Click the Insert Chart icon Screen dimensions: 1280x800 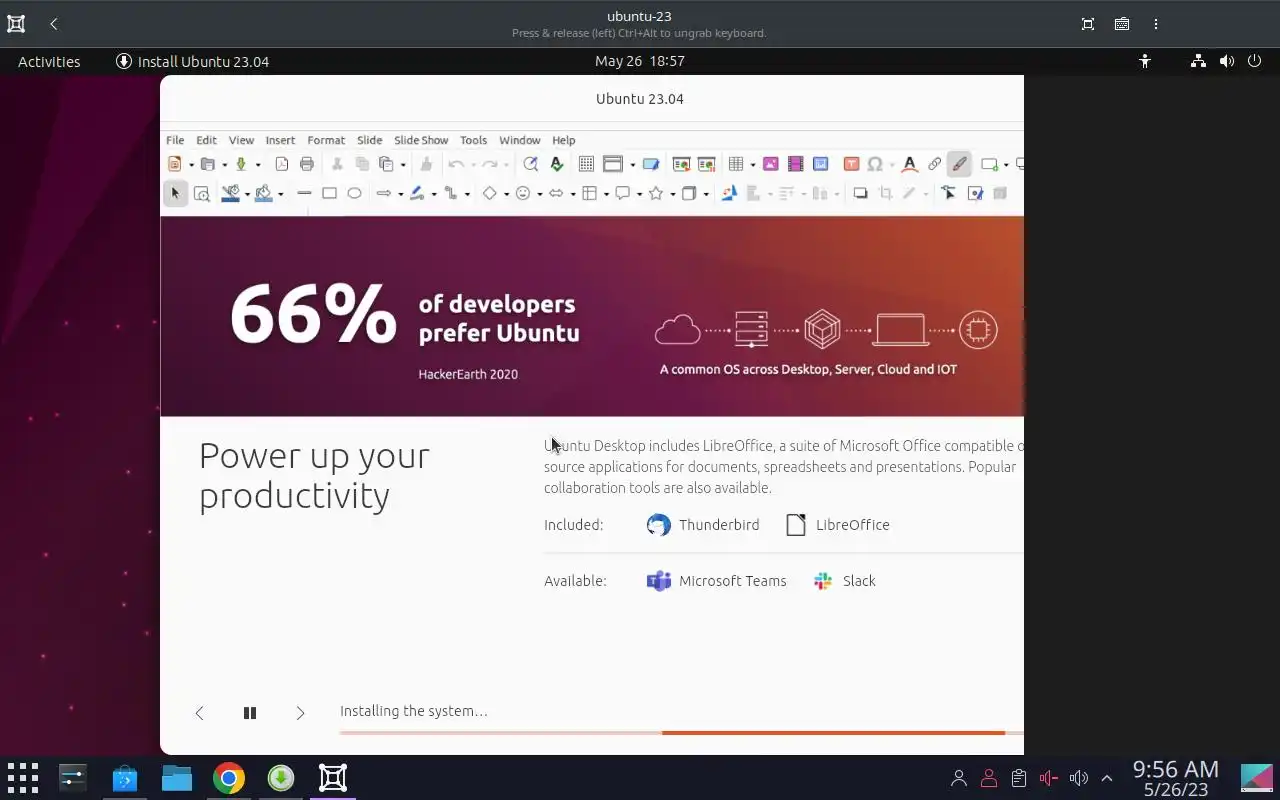(x=821, y=164)
